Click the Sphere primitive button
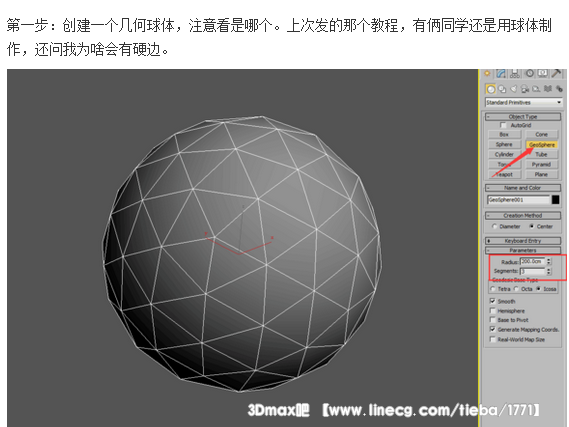 coord(504,144)
